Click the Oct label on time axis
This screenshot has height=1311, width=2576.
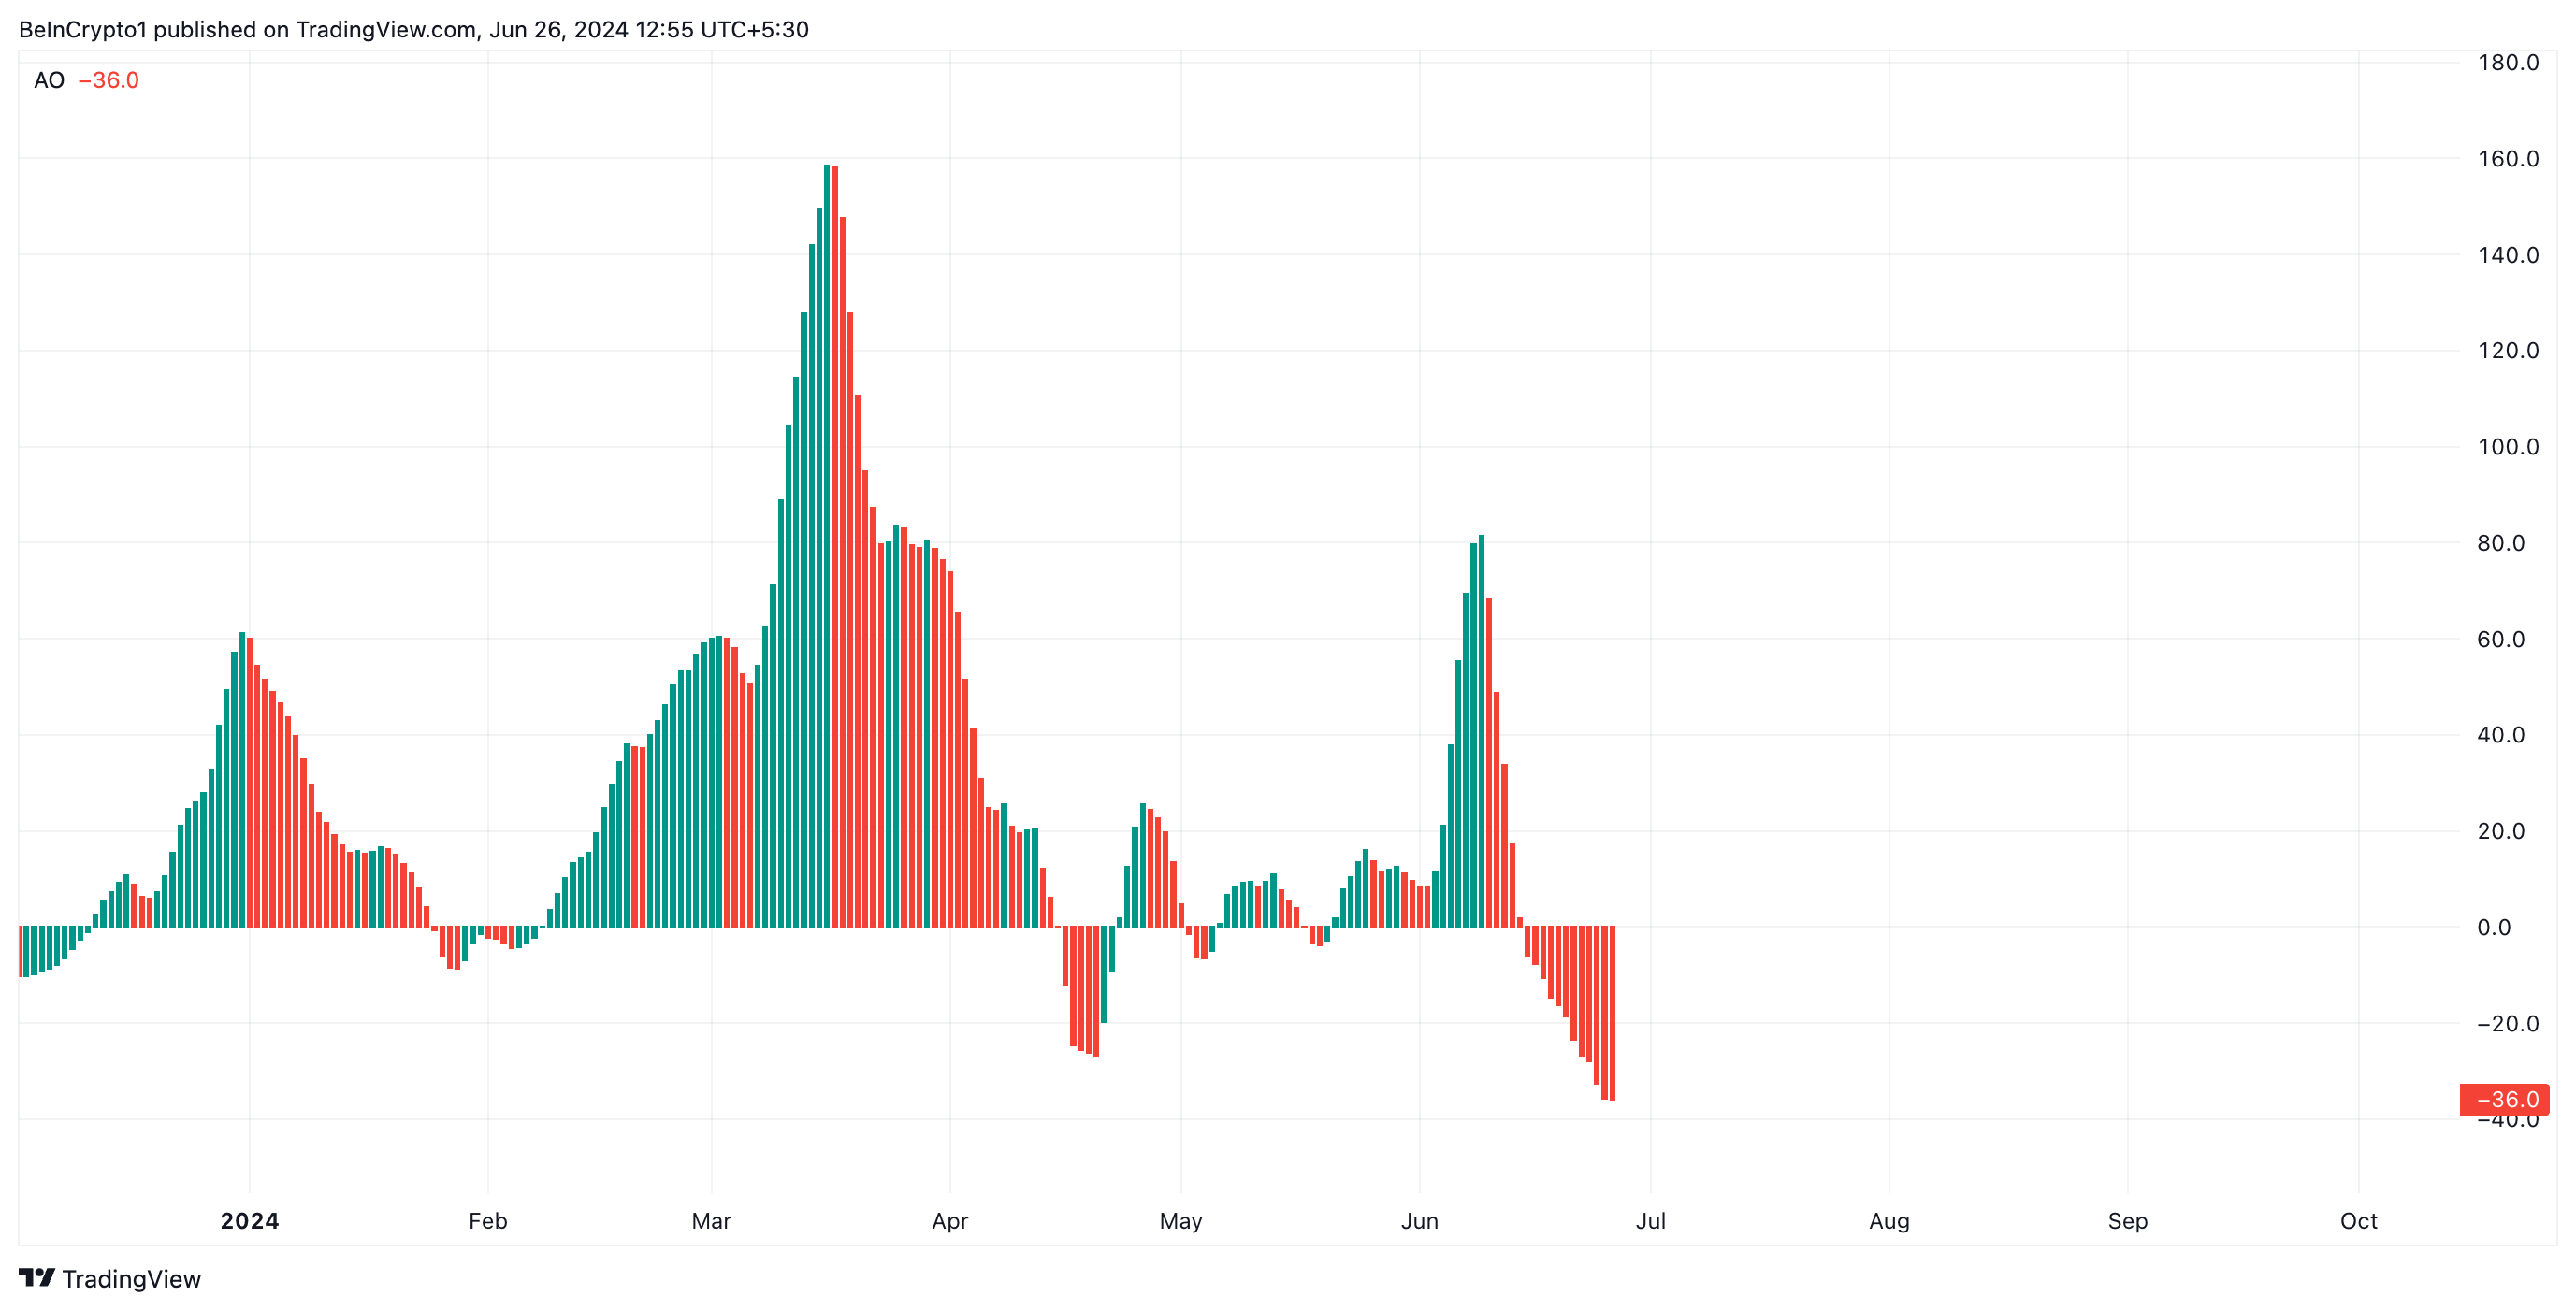tap(2358, 1221)
